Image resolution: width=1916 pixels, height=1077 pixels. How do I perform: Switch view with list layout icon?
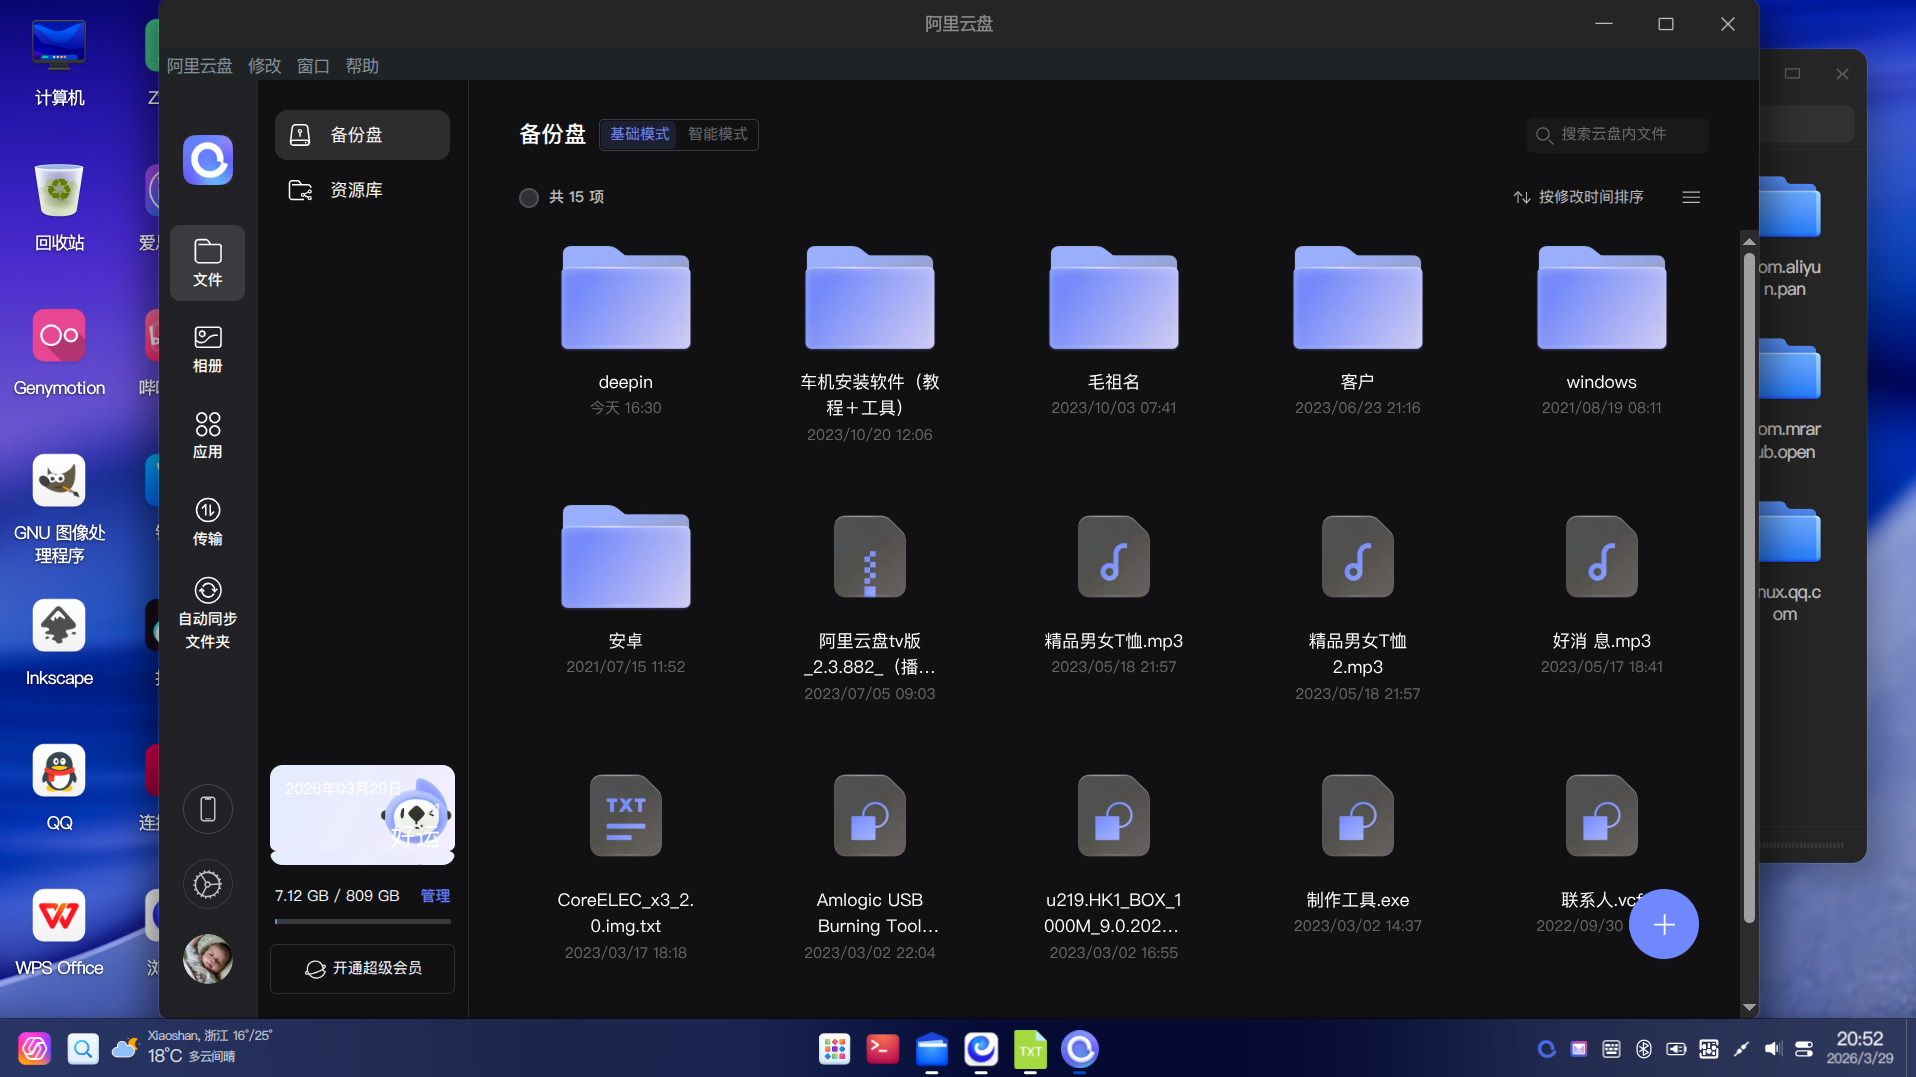pos(1691,198)
